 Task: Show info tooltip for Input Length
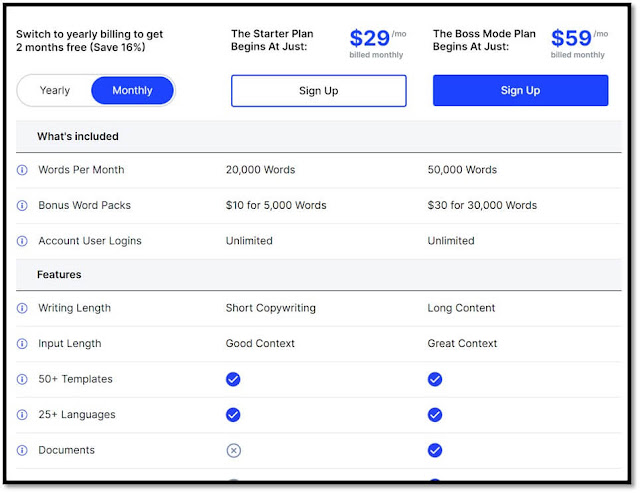[x=22, y=344]
